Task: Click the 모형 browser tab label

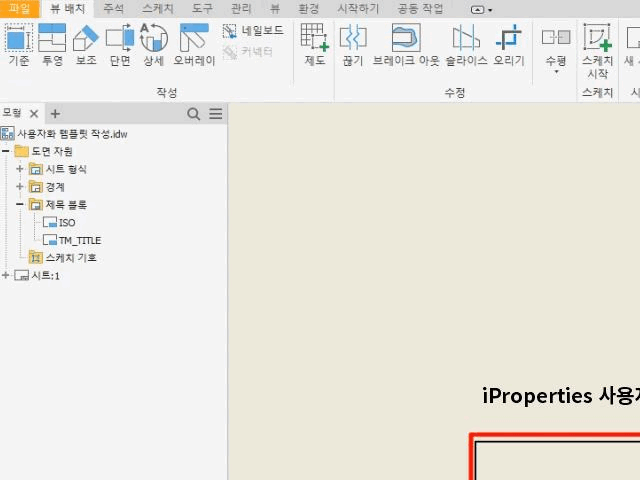Action: (x=12, y=113)
